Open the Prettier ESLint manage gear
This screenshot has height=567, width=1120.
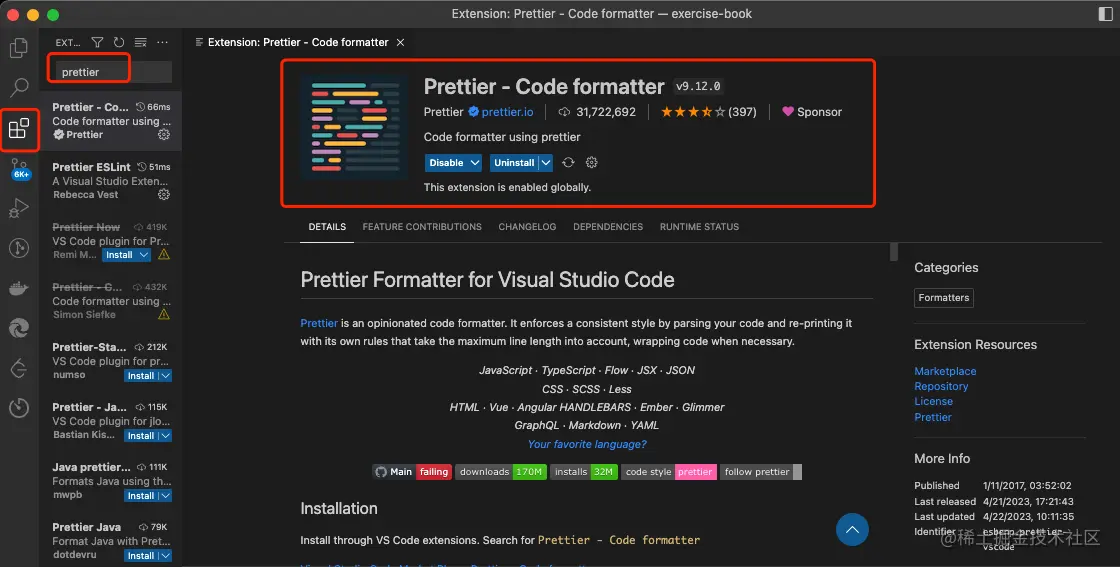pos(164,195)
